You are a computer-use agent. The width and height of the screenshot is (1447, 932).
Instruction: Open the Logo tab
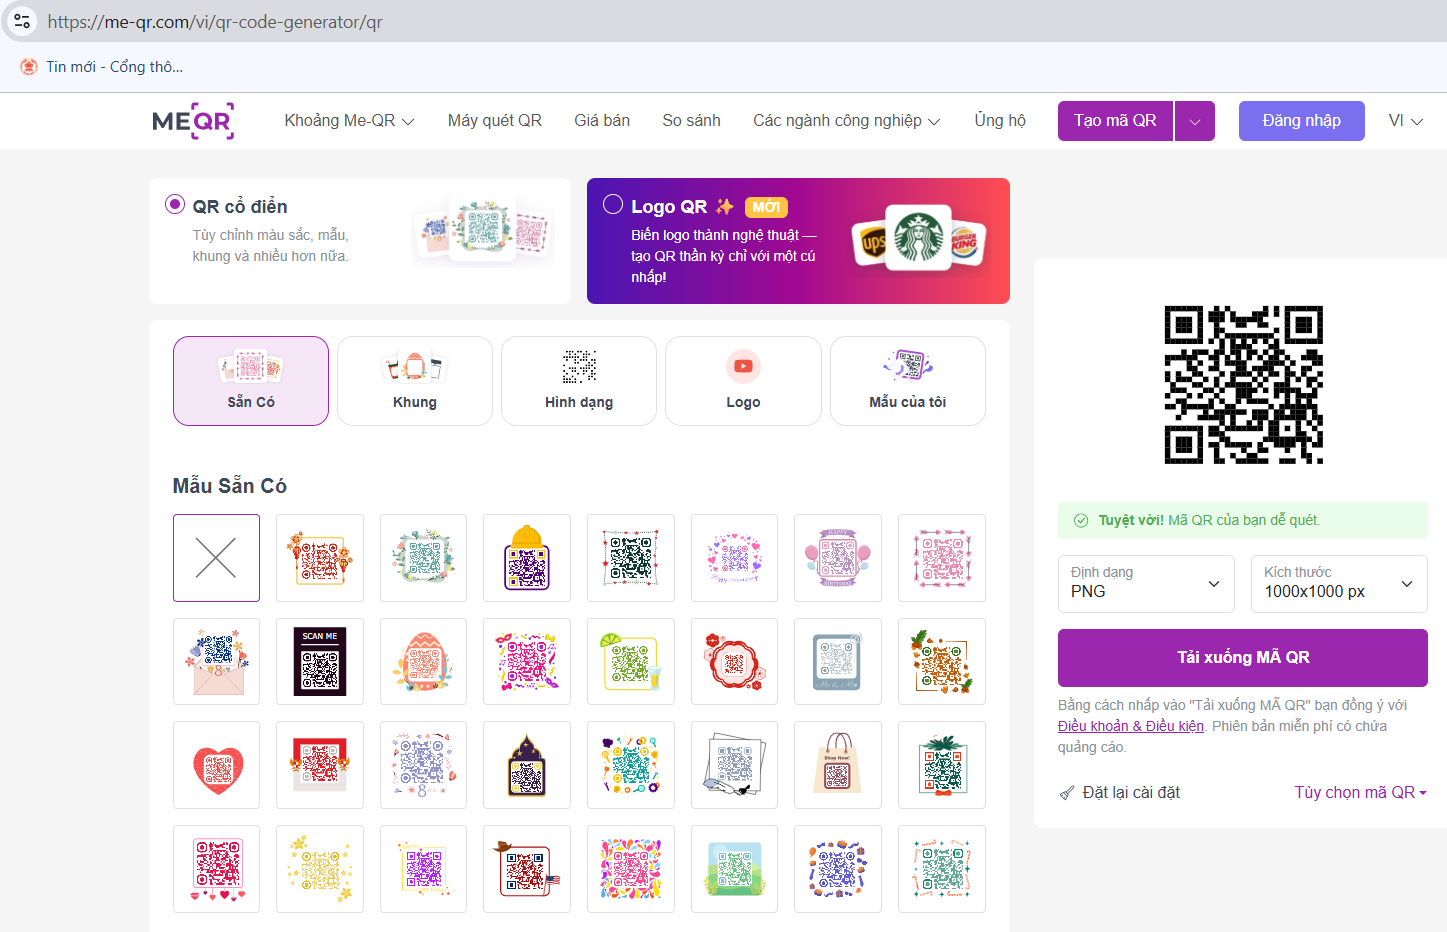coord(743,381)
